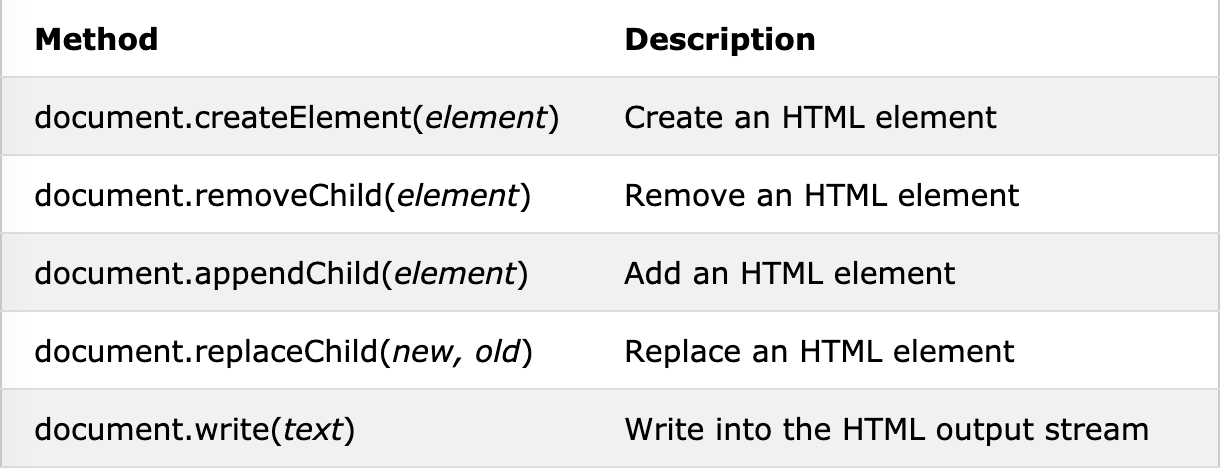Select document.write(text) method cell
The height and width of the screenshot is (470, 1222).
point(195,430)
